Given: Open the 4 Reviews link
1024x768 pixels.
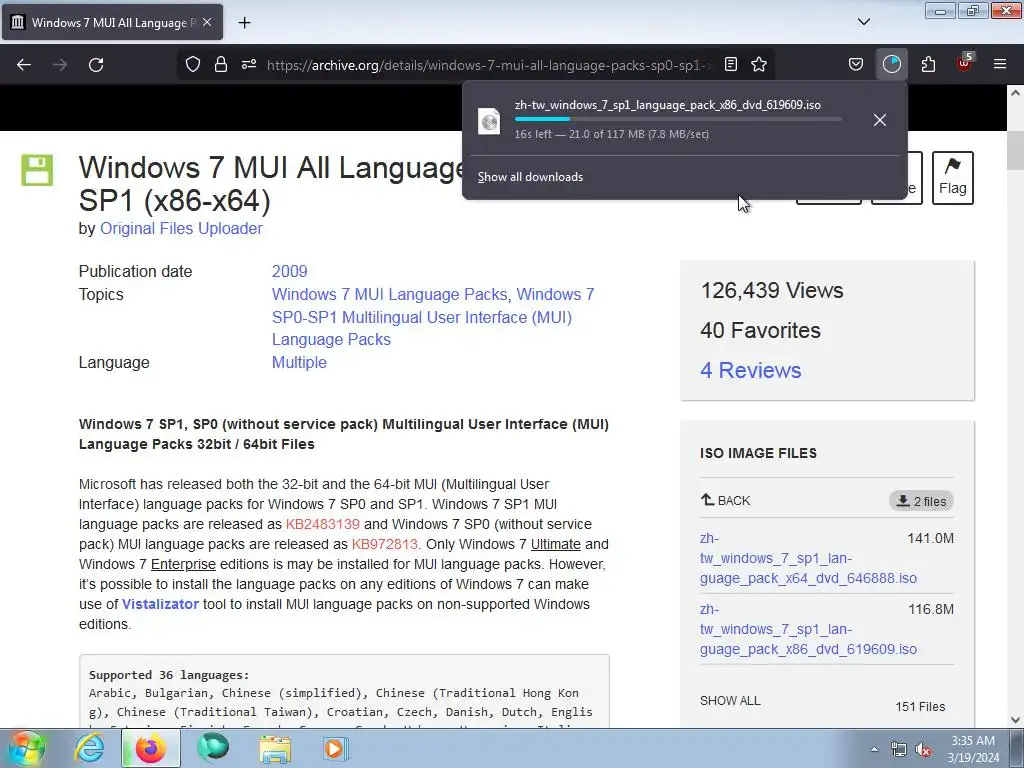Looking at the screenshot, I should (x=750, y=370).
